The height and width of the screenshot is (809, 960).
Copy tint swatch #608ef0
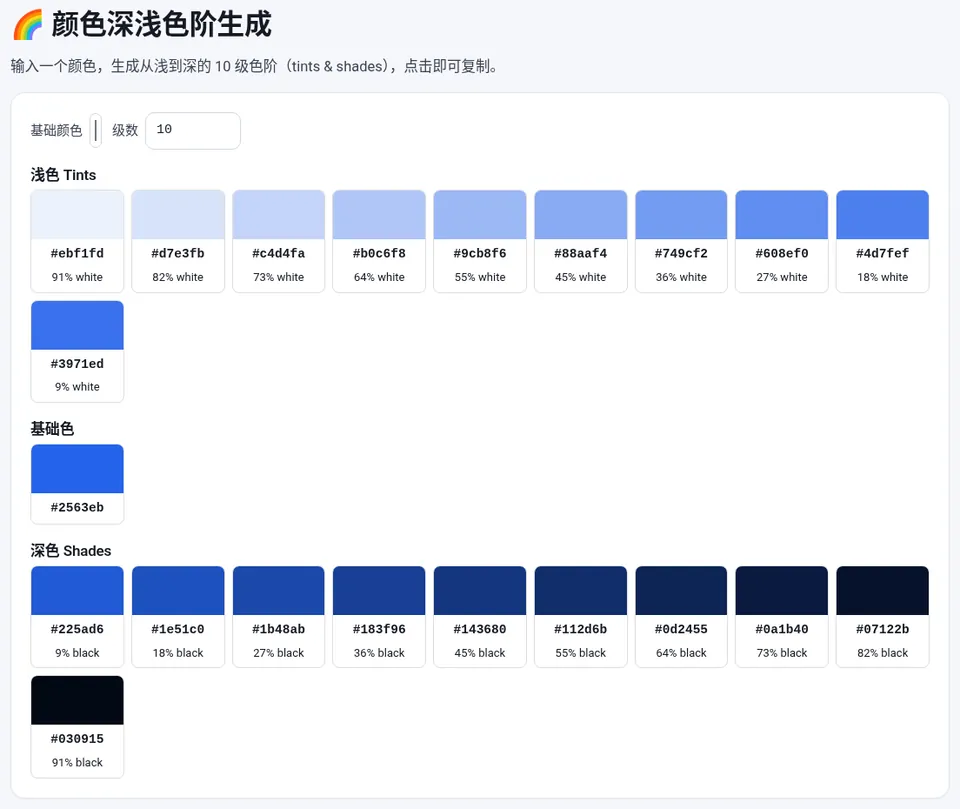pos(782,241)
